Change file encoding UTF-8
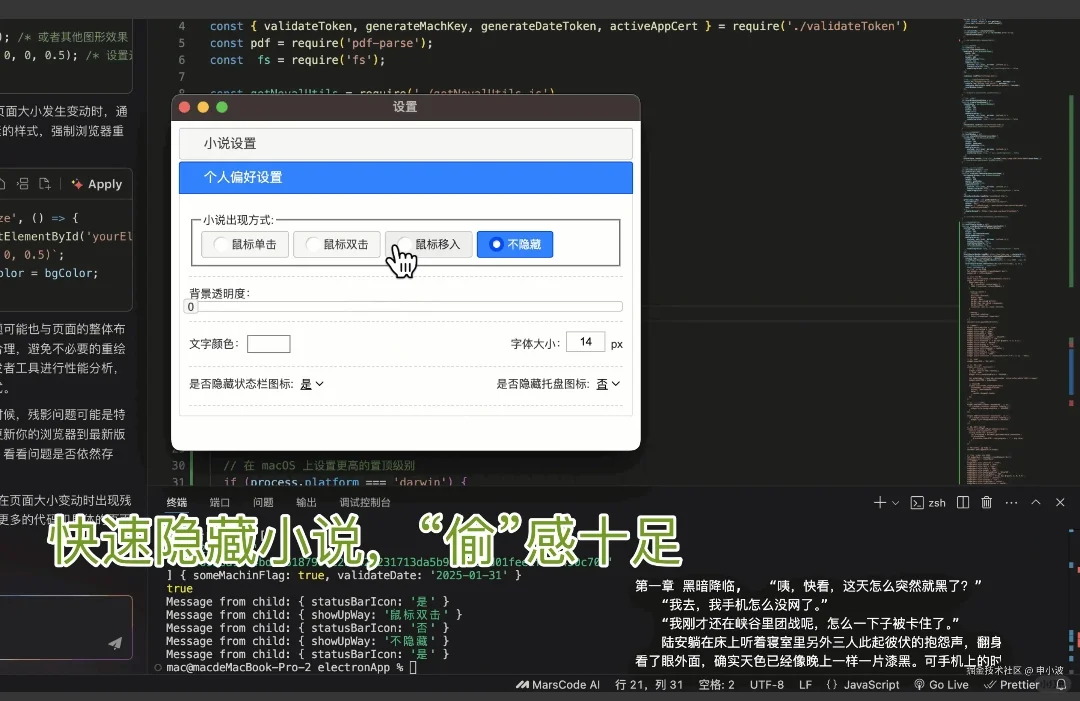Screen dimensions: 1080x701 (x=767, y=684)
